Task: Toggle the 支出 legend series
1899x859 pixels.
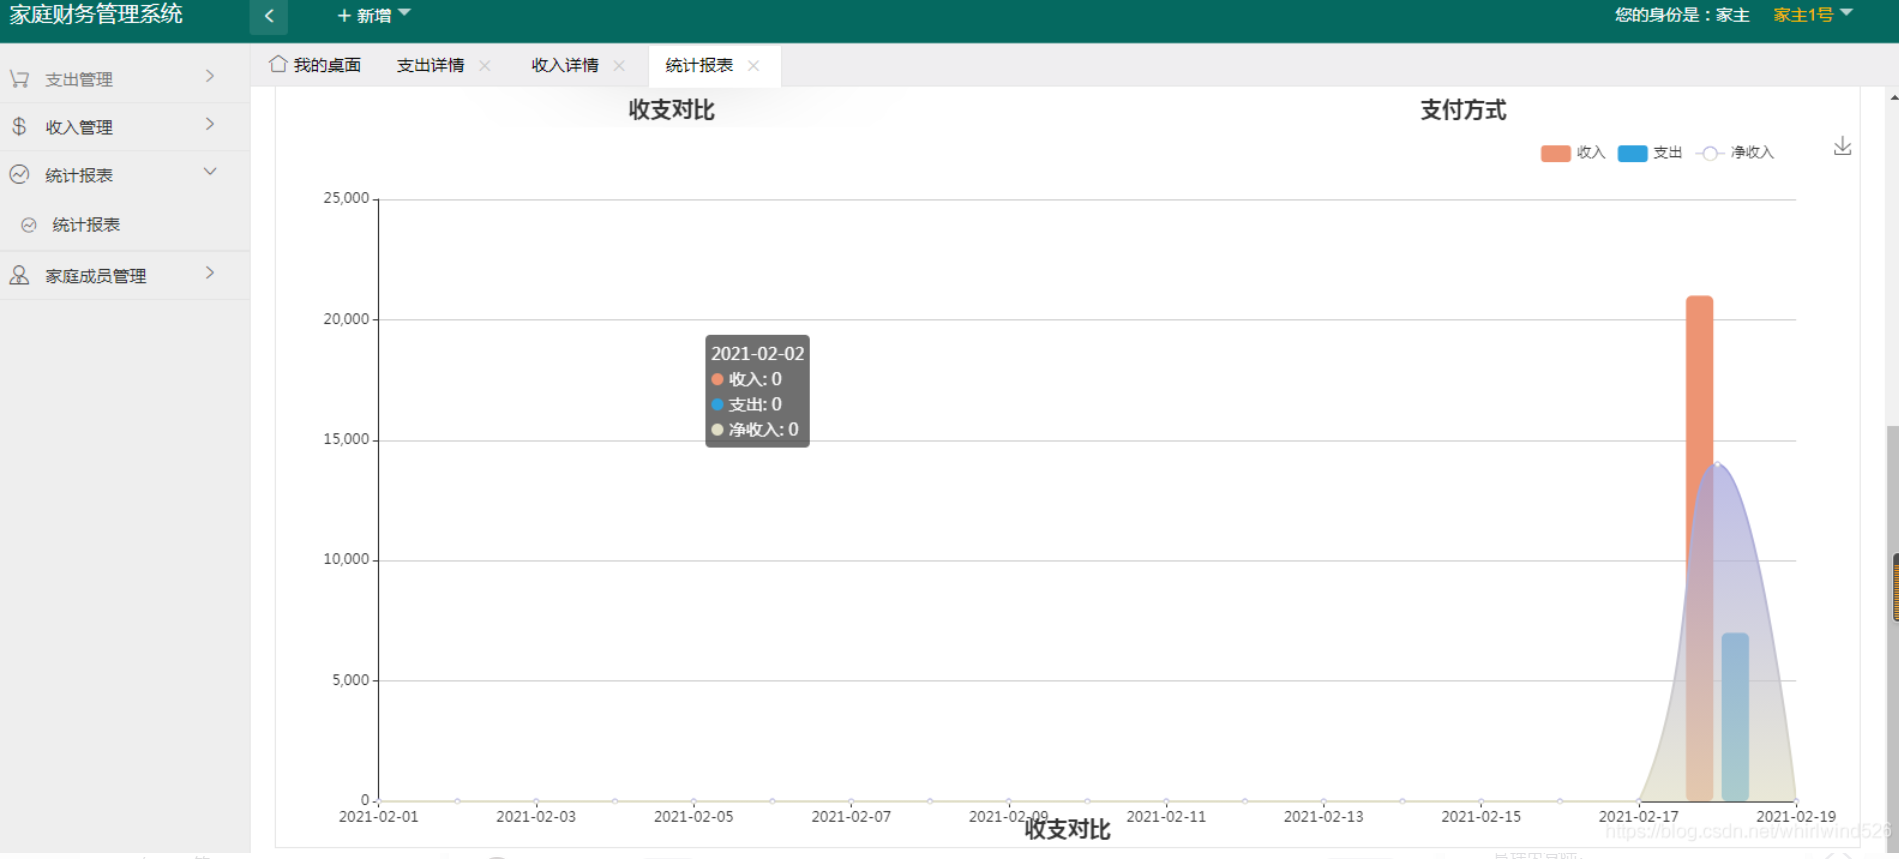Action: click(x=1650, y=153)
